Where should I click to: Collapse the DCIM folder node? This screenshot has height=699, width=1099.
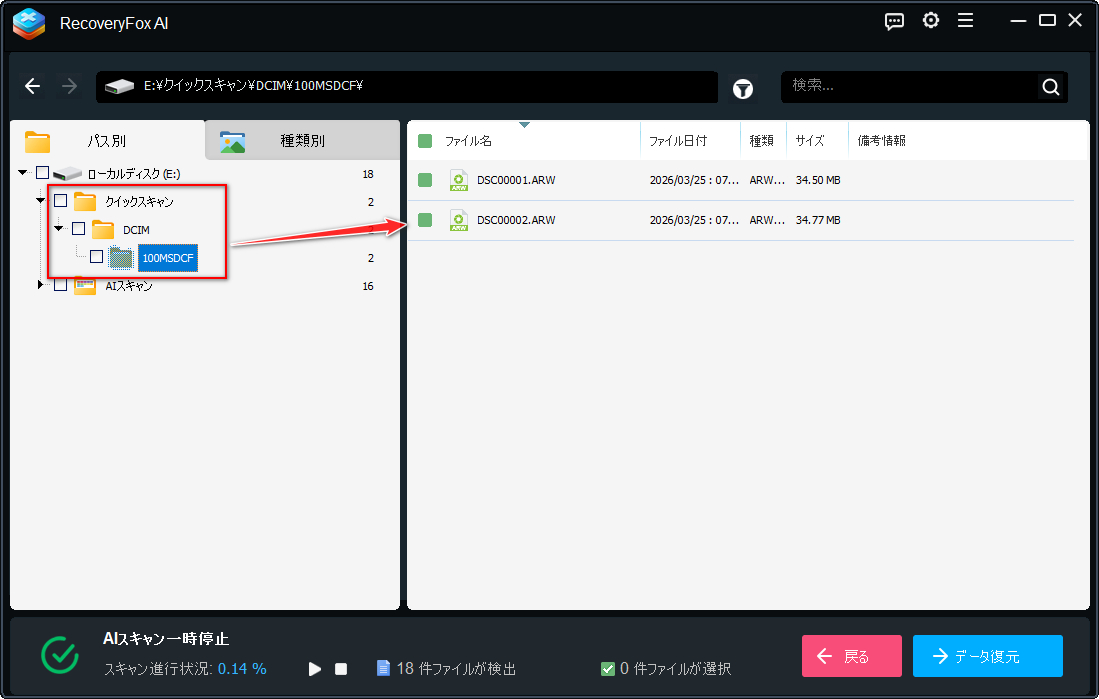58,229
